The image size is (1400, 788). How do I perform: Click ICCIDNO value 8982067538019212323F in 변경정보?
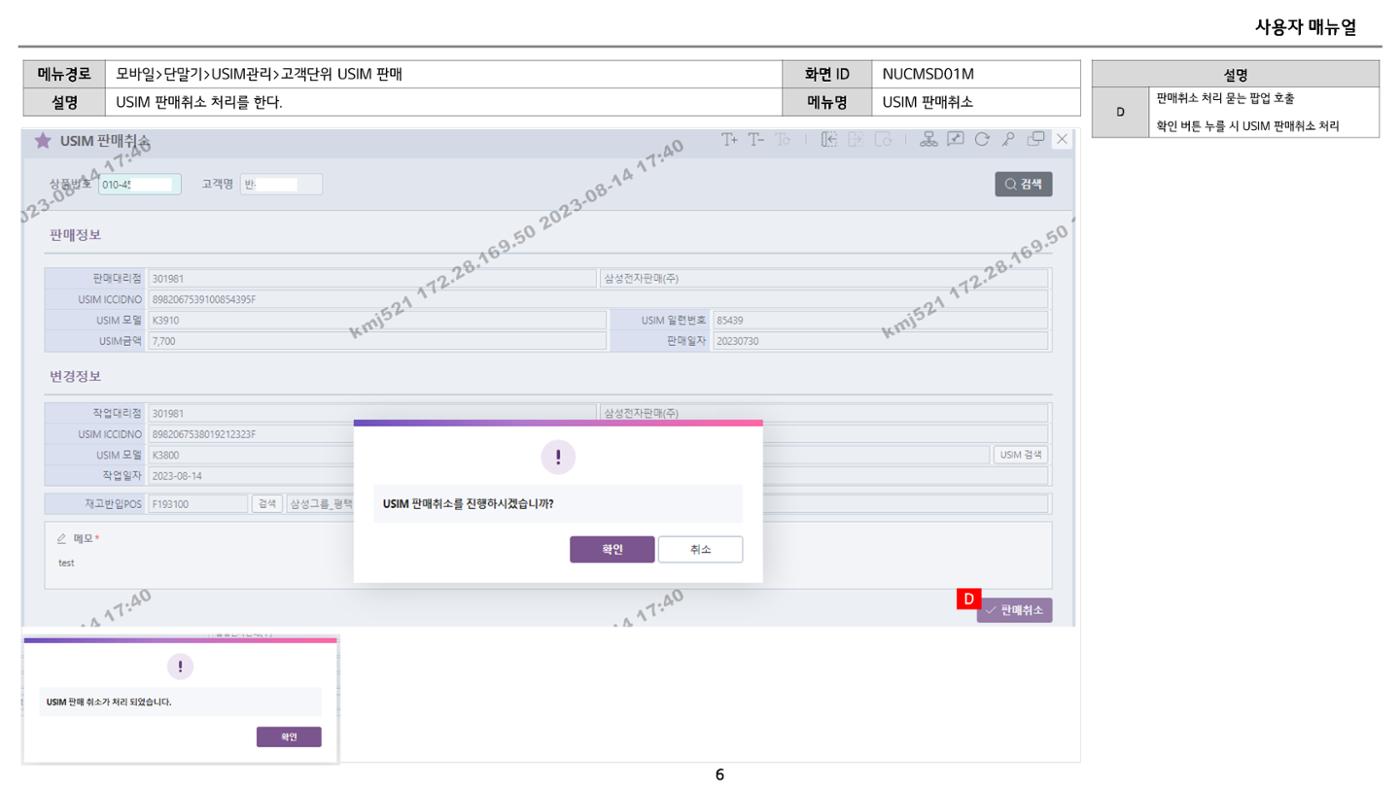[x=204, y=434]
